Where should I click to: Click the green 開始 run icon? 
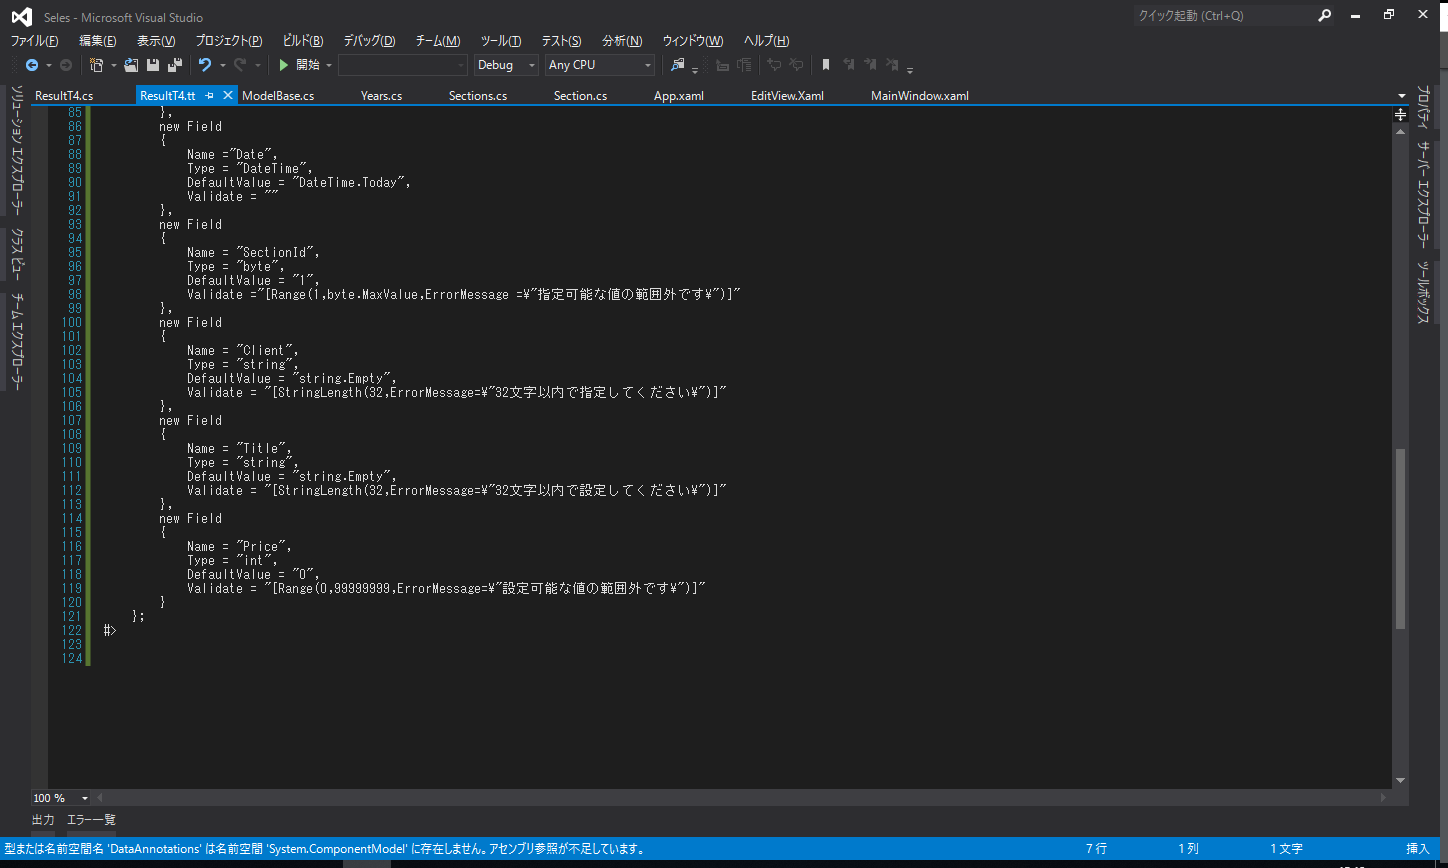click(x=284, y=64)
